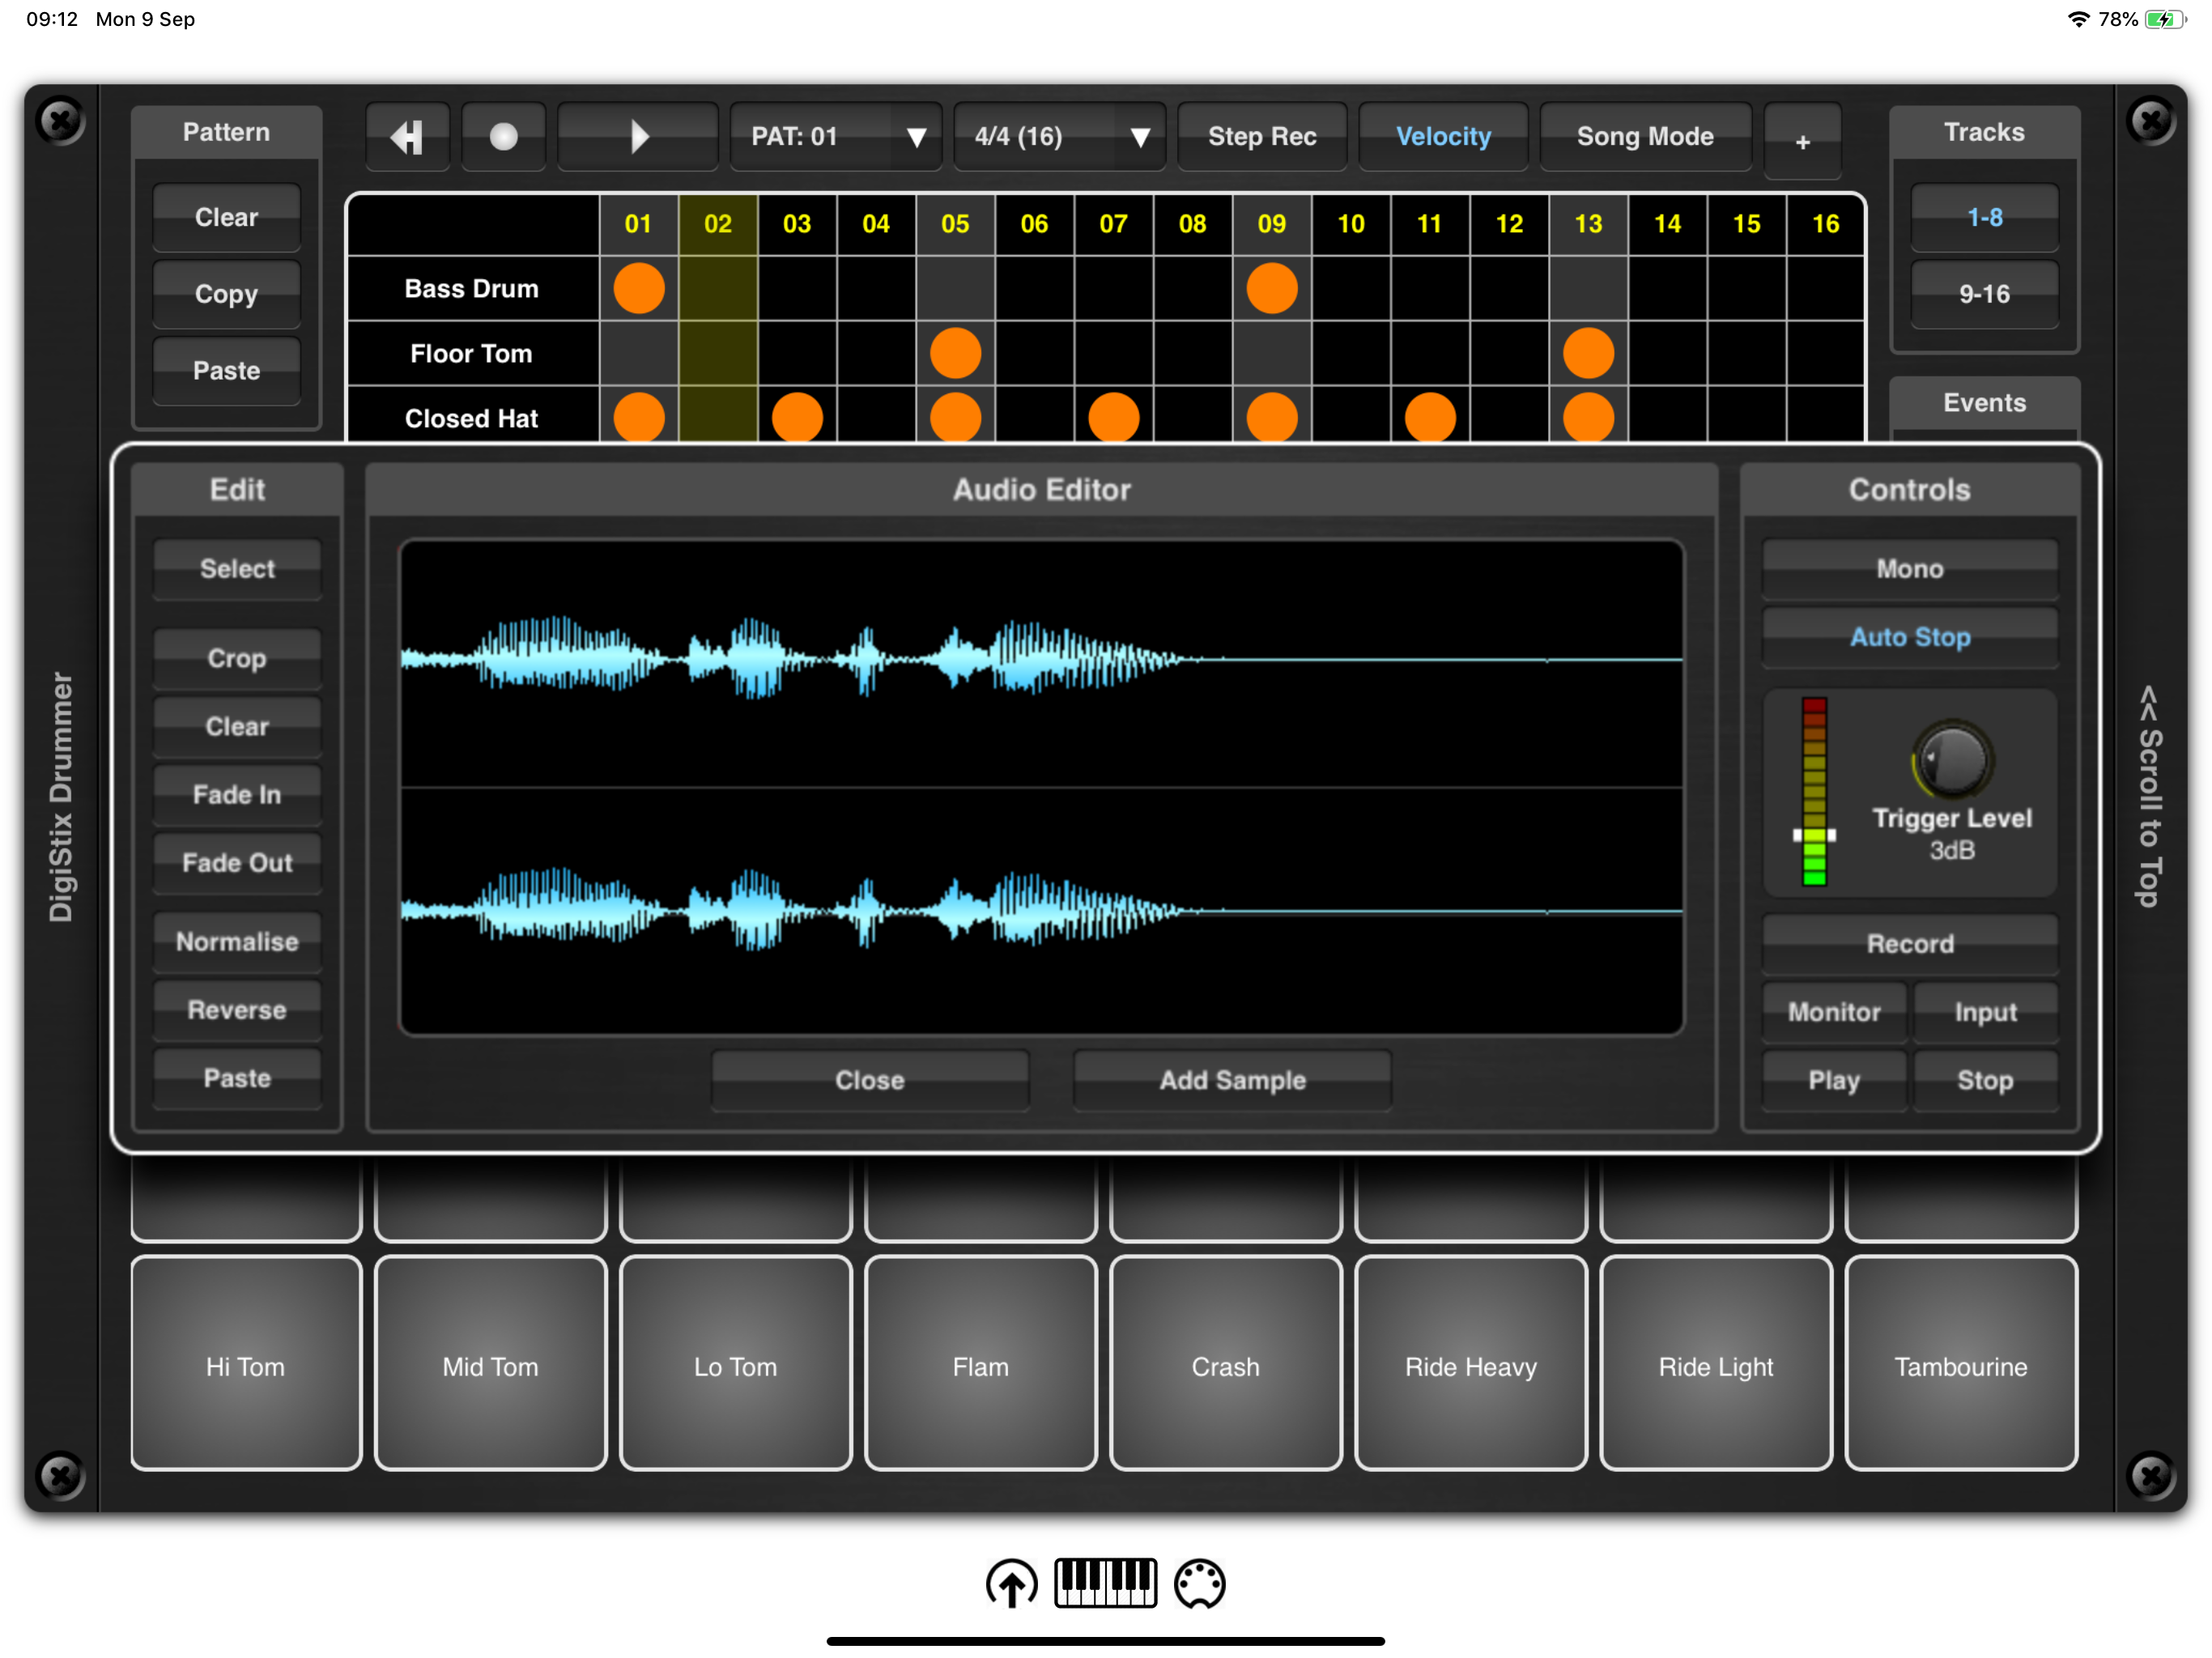Start playback with the play triangle

coord(638,136)
